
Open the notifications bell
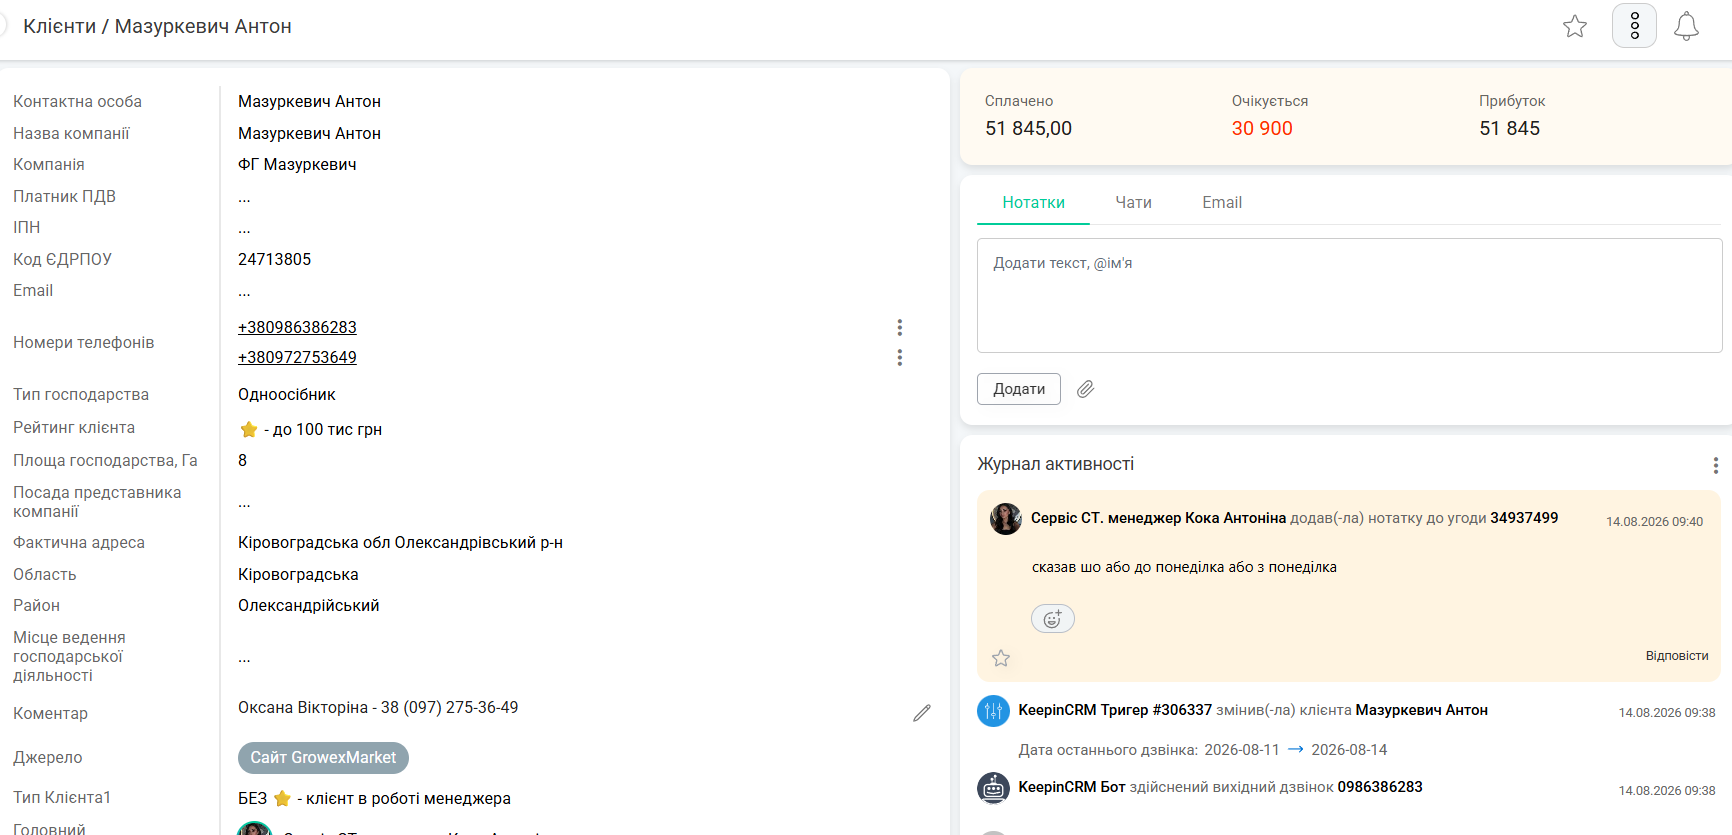click(x=1686, y=26)
